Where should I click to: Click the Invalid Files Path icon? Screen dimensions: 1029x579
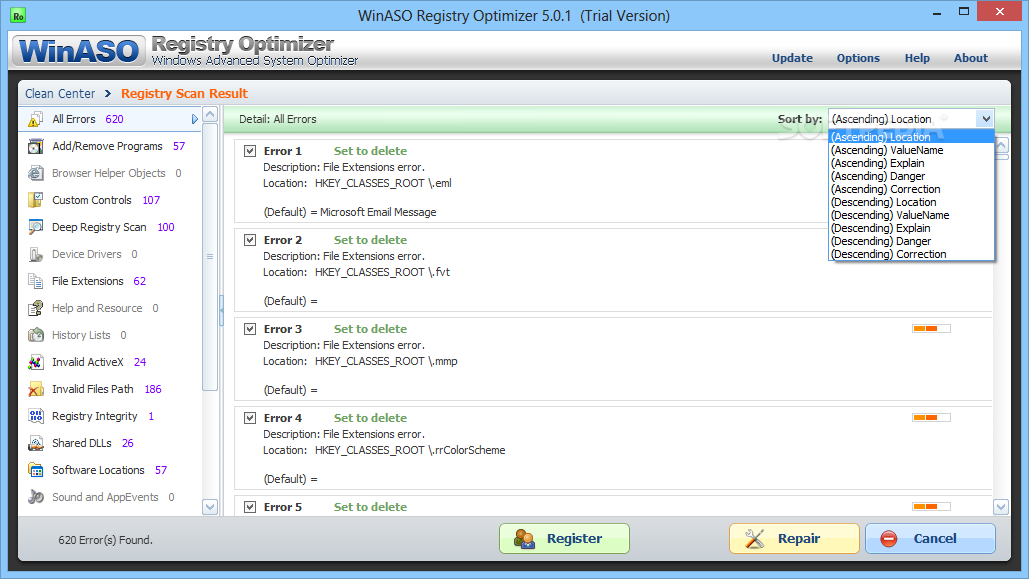pyautogui.click(x=35, y=389)
